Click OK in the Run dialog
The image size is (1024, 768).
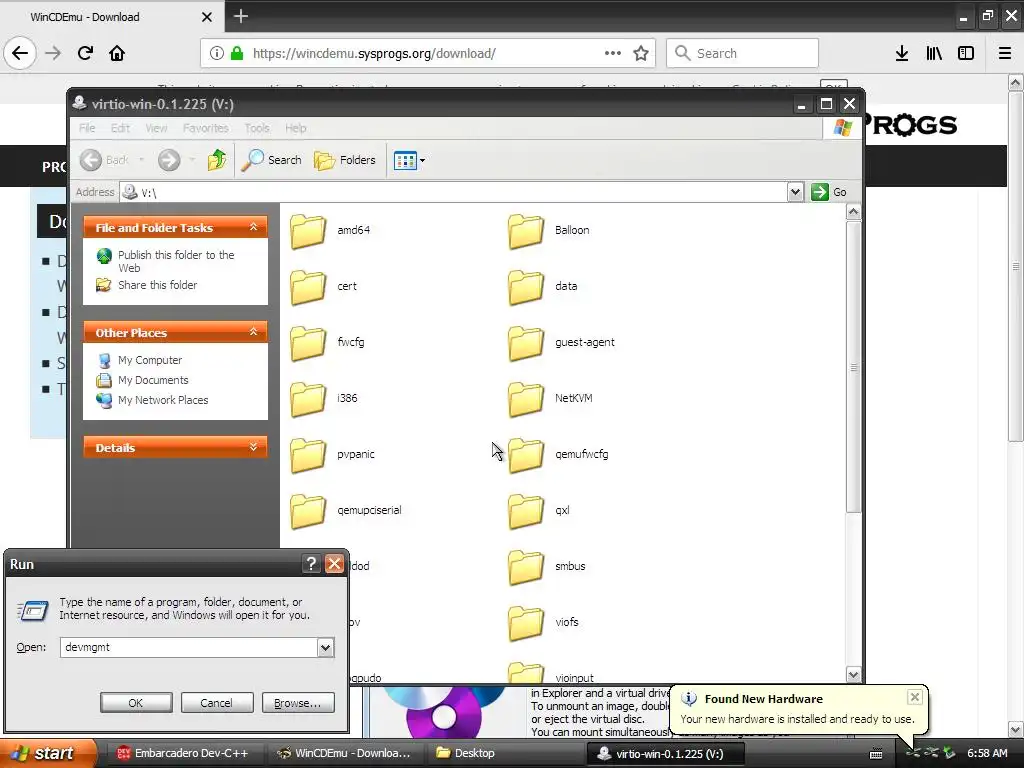(x=136, y=703)
